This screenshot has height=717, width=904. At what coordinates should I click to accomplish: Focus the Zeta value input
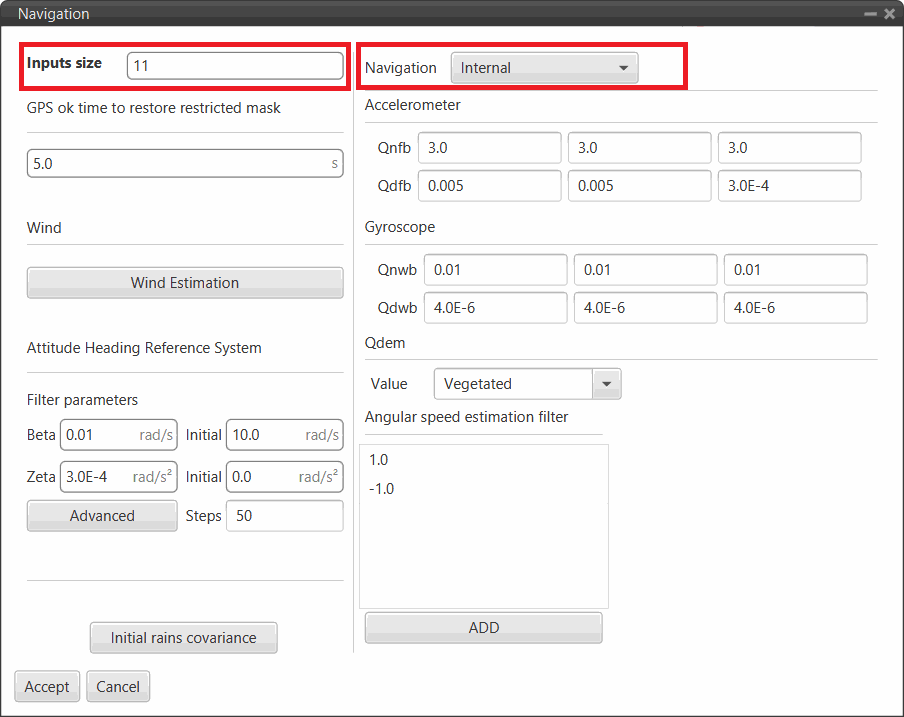pos(96,477)
